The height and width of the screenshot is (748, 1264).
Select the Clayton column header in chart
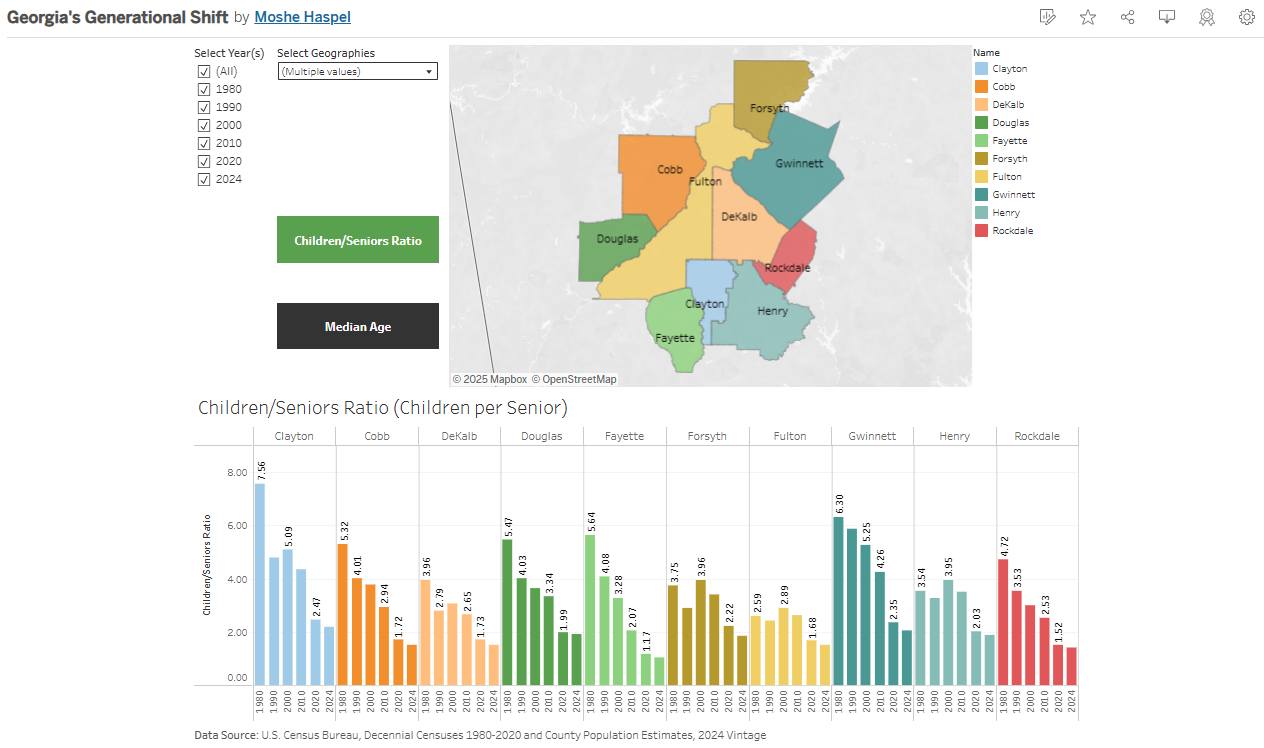pos(294,436)
